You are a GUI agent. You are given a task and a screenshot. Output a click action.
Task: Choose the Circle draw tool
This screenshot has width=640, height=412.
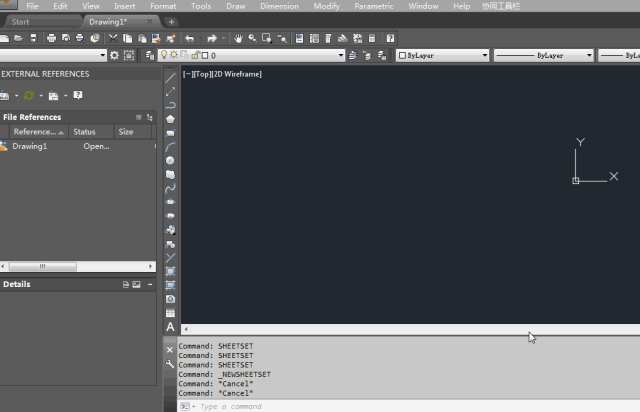[171, 160]
